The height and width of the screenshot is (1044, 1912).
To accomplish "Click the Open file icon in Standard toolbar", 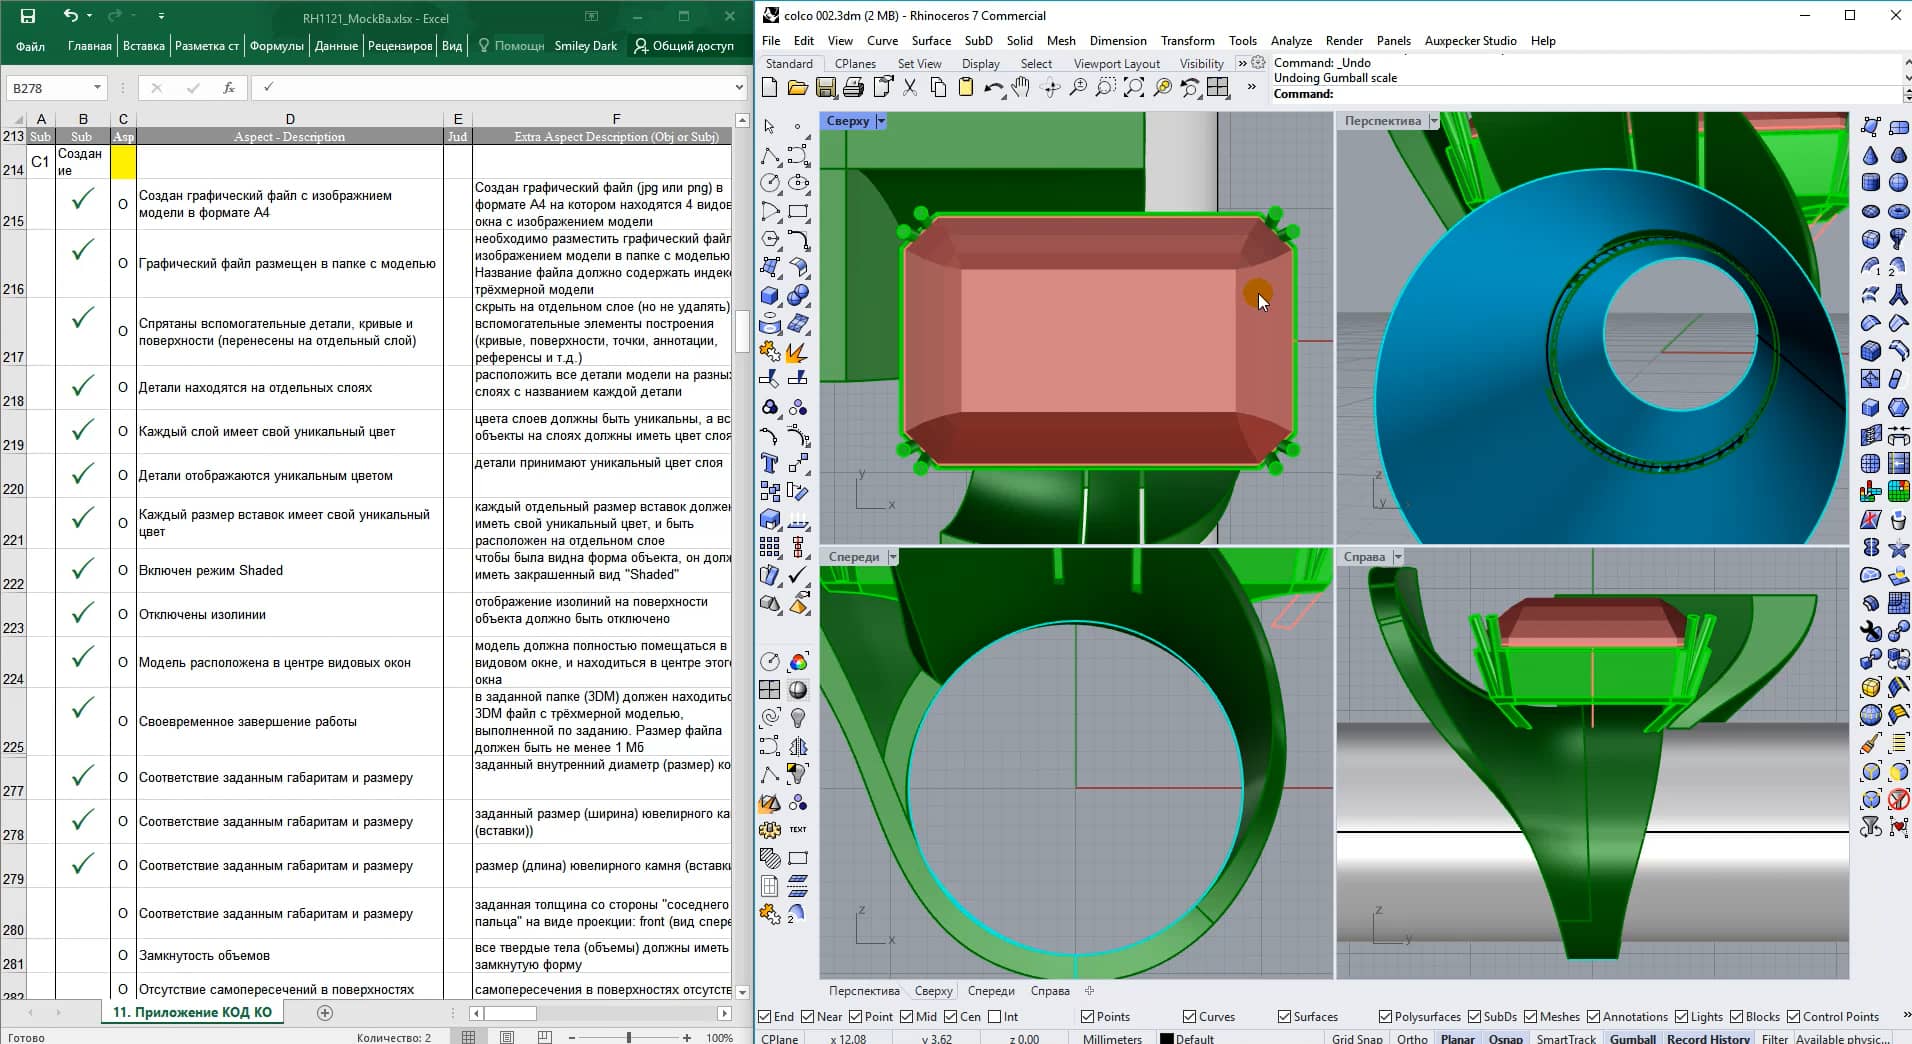I will (799, 88).
